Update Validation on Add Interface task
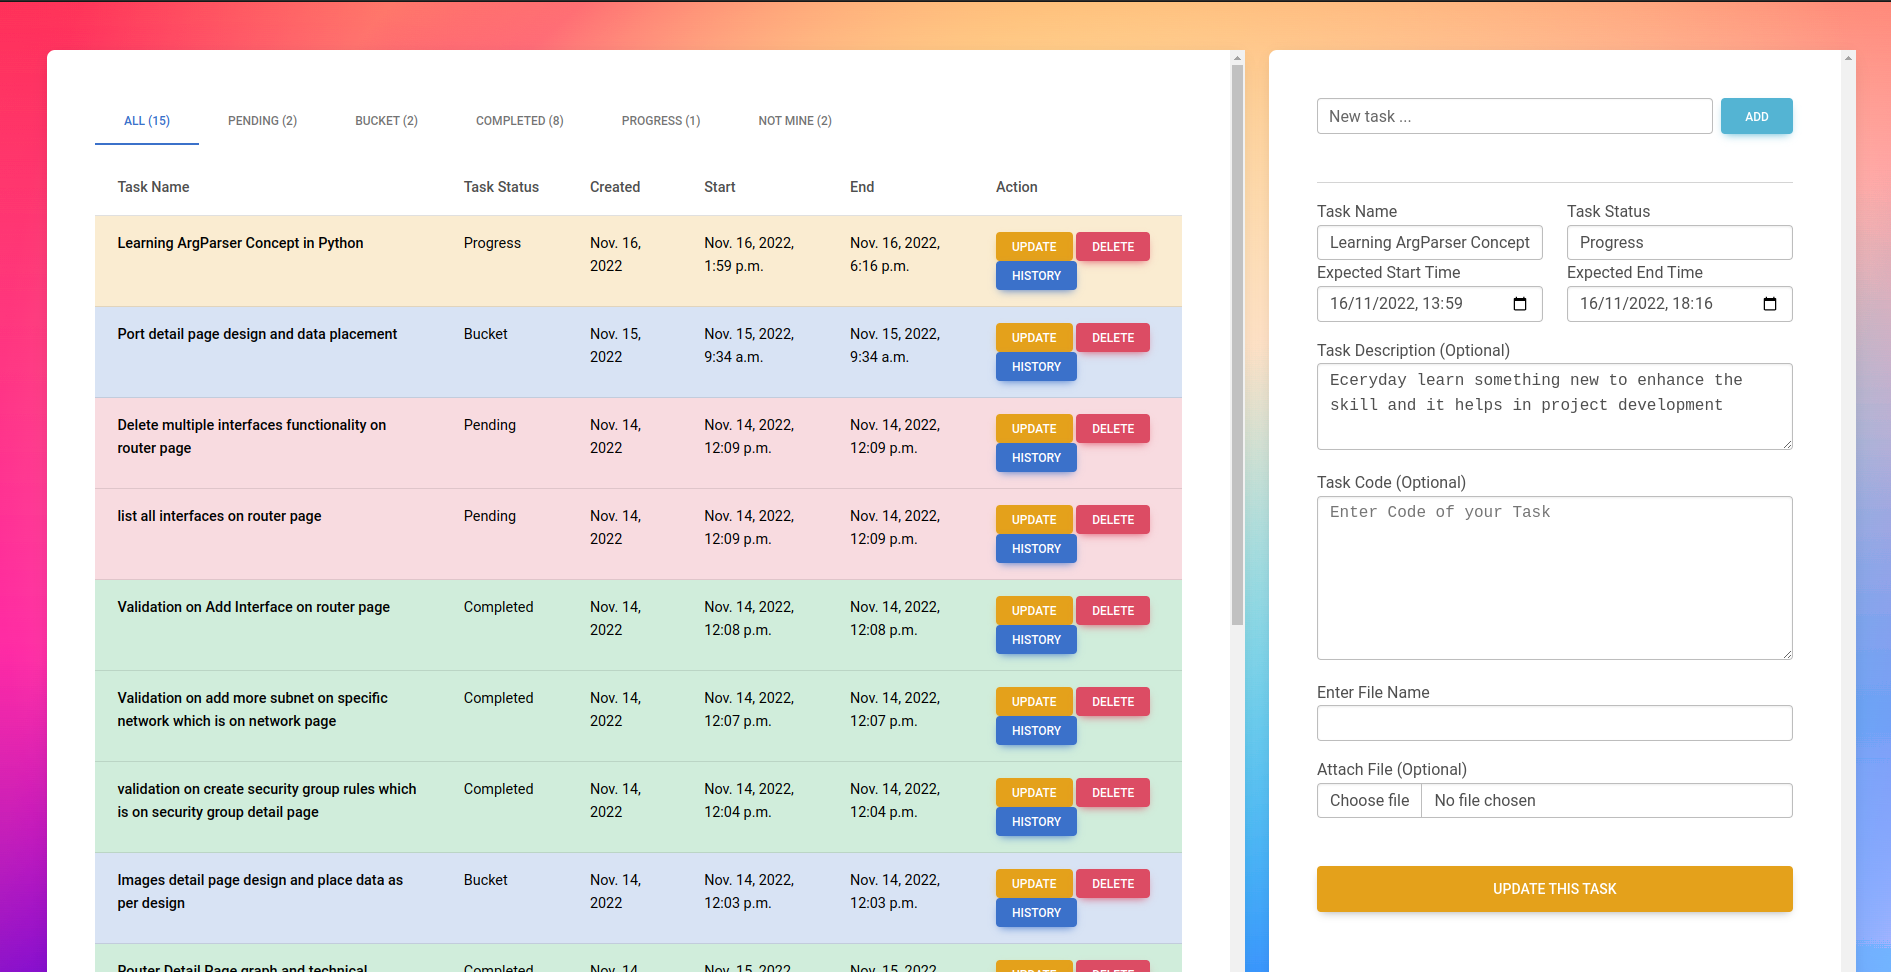Image resolution: width=1891 pixels, height=972 pixels. (x=1034, y=611)
